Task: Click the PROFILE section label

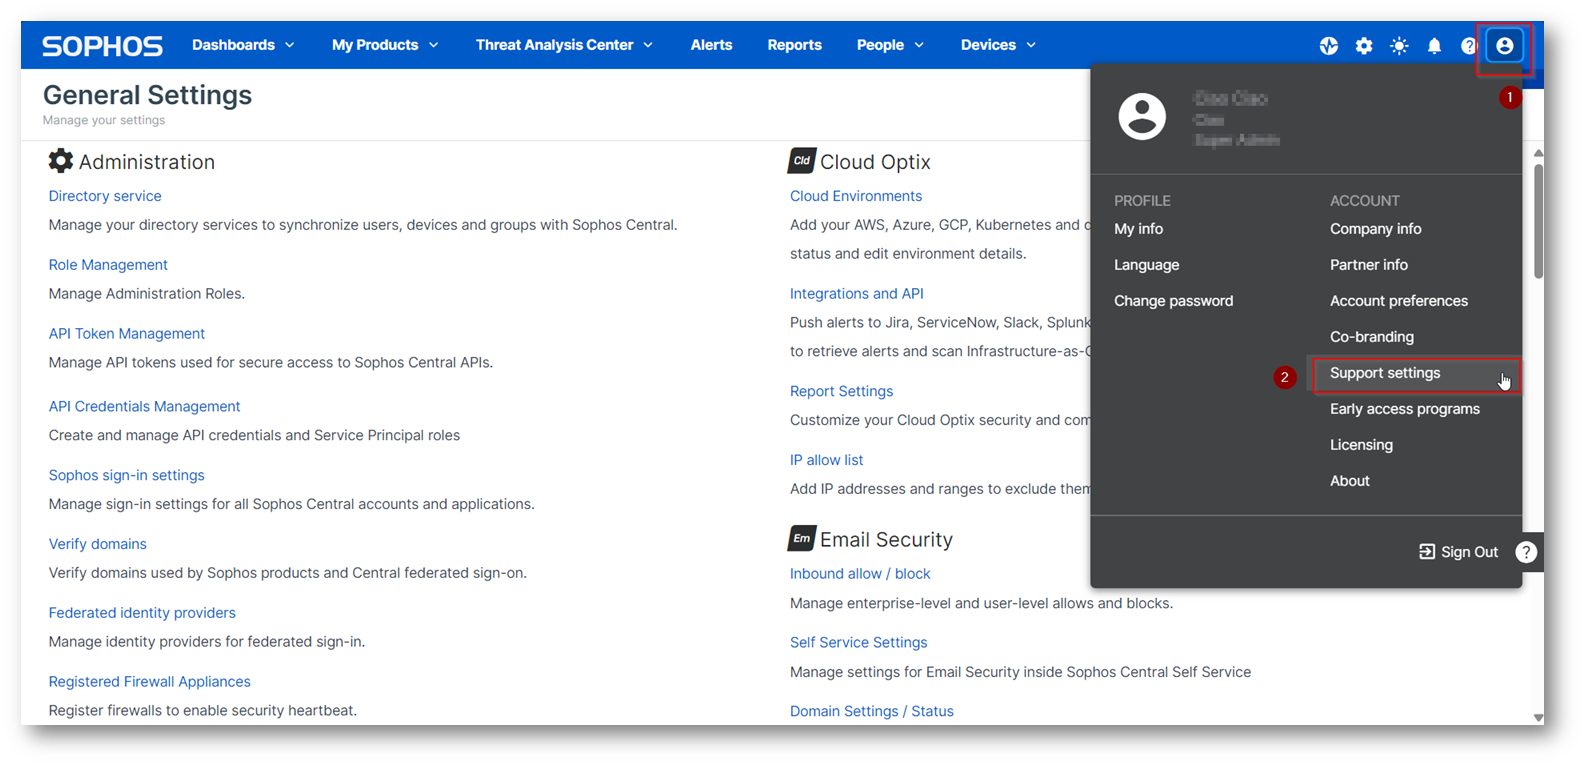Action: click(x=1142, y=201)
